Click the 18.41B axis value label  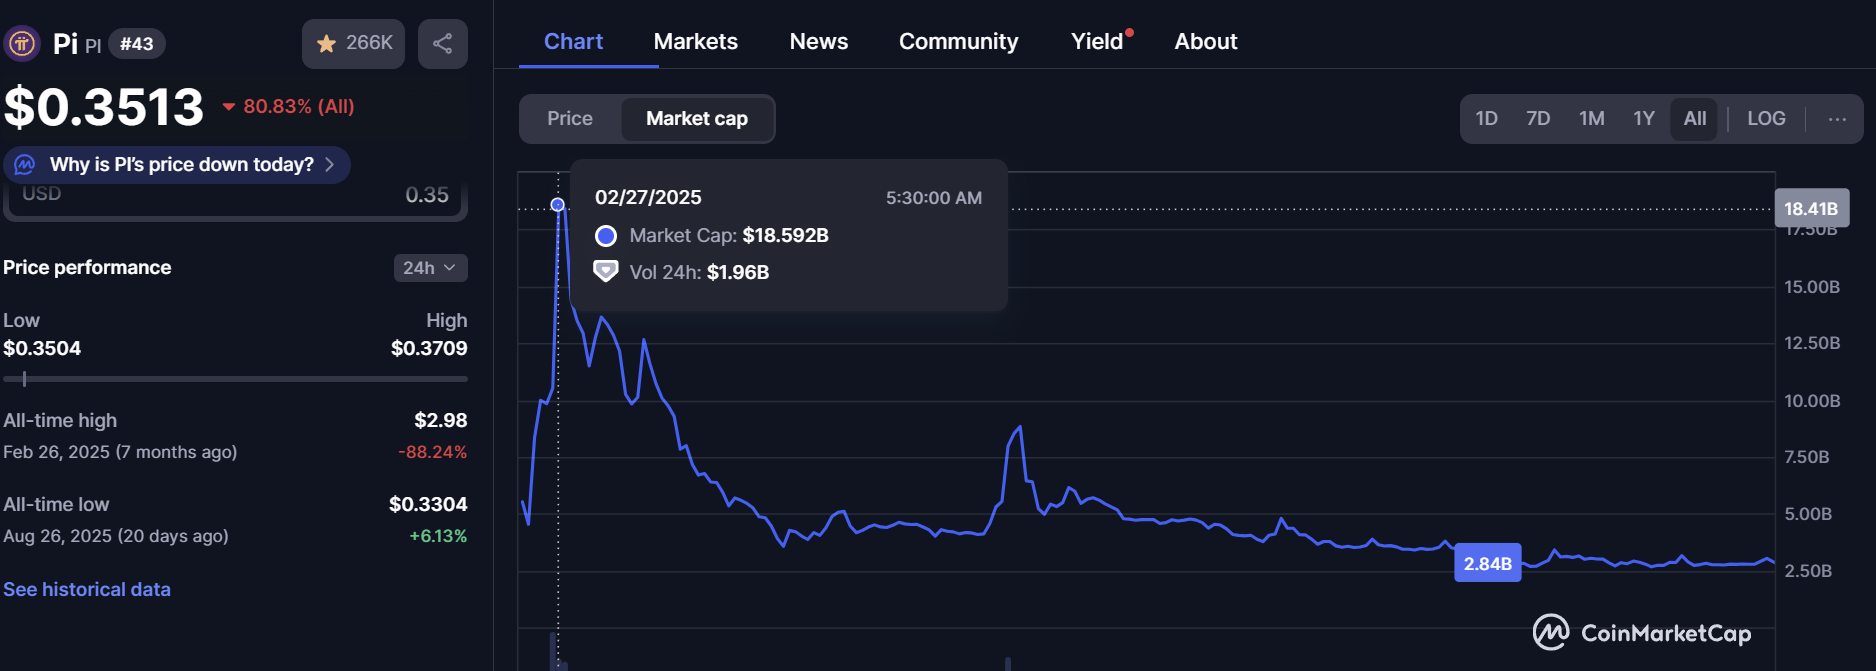(1811, 209)
